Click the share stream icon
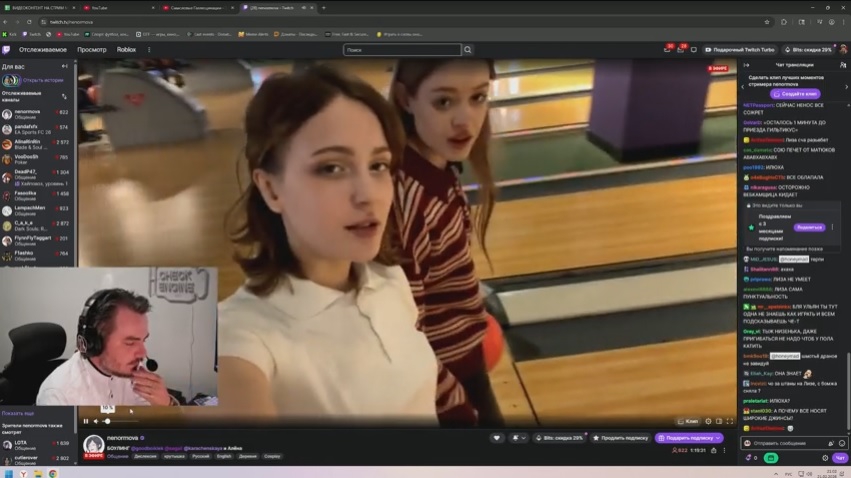 pyautogui.click(x=714, y=450)
